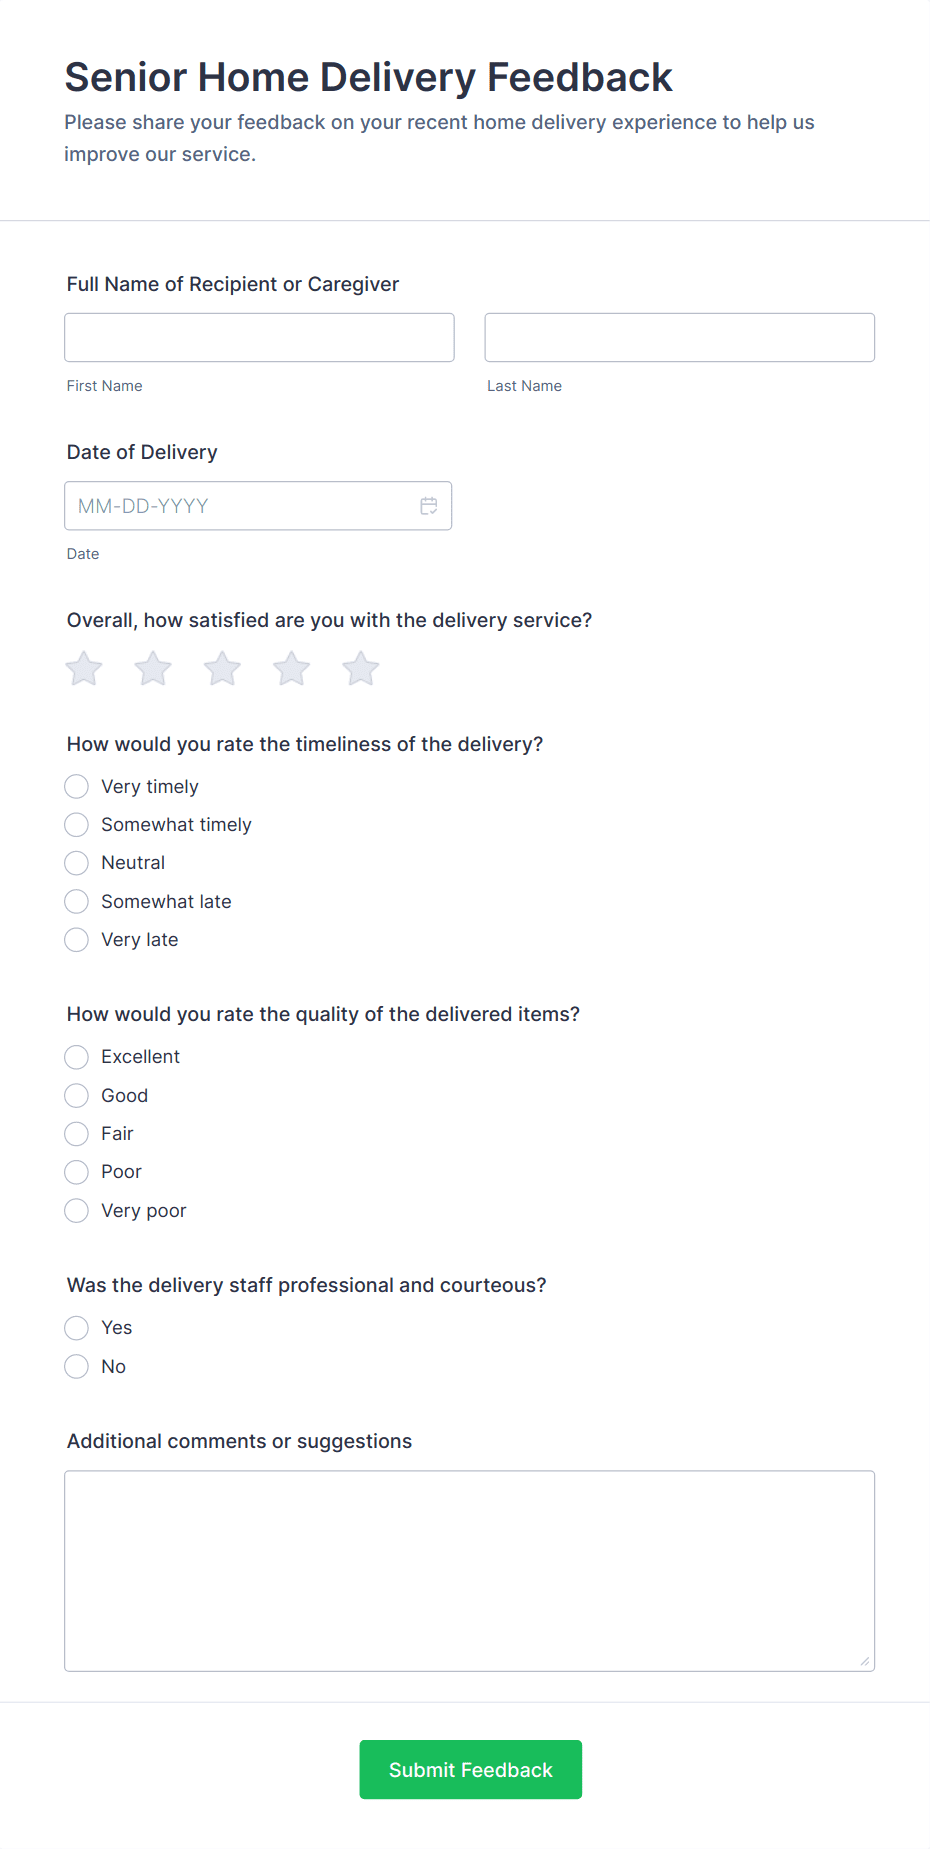
Task: Rate satisfaction with the first star
Action: coord(84,669)
